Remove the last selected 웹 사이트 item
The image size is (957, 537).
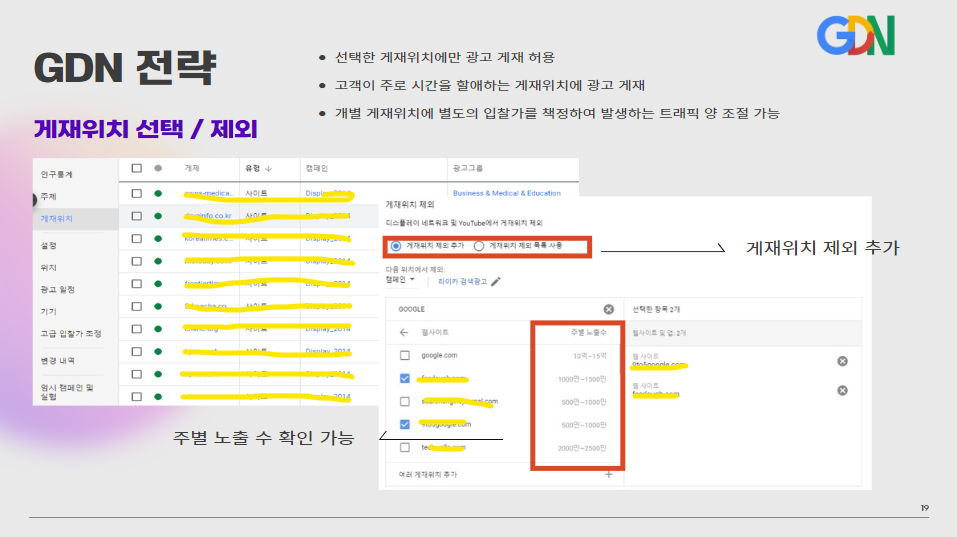[842, 391]
